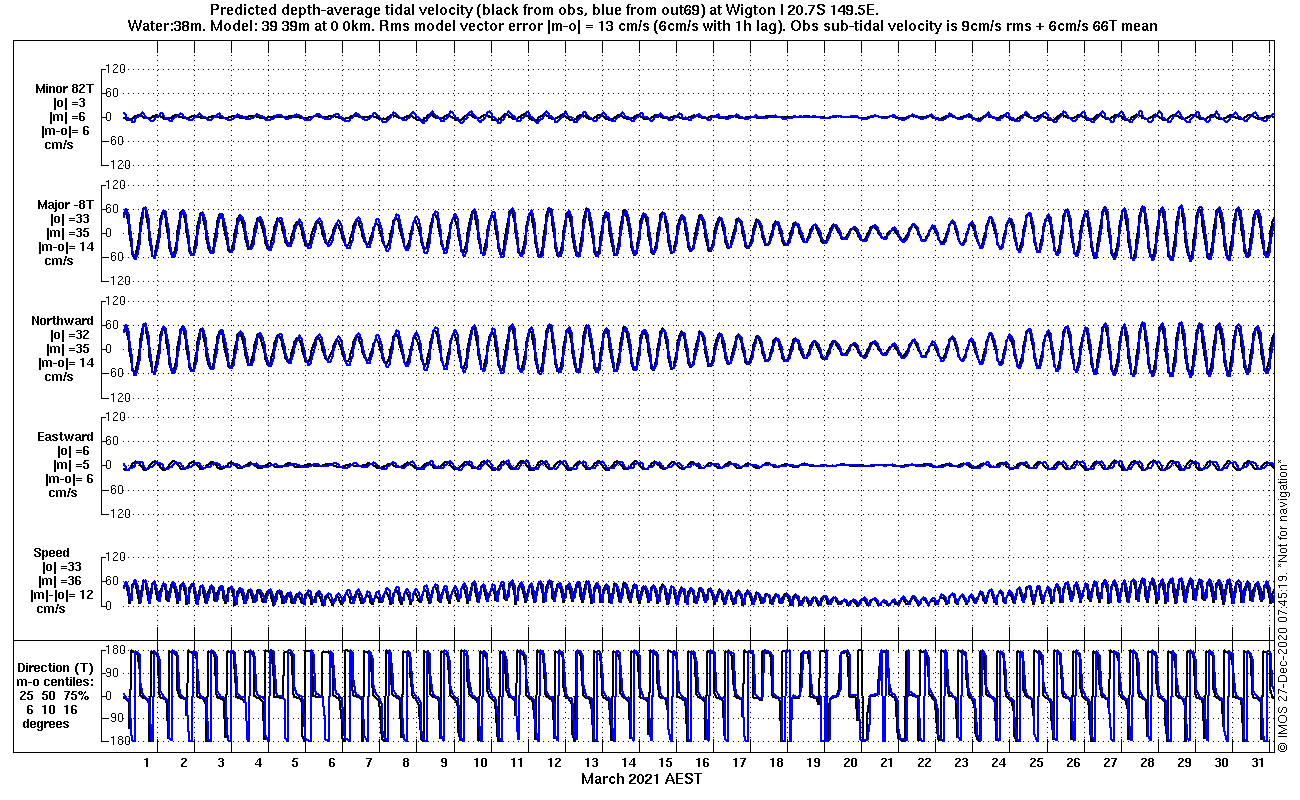Click the '-90' y-tick of Direction panel
Image resolution: width=1300 pixels, height=800 pixels.
pos(113,718)
